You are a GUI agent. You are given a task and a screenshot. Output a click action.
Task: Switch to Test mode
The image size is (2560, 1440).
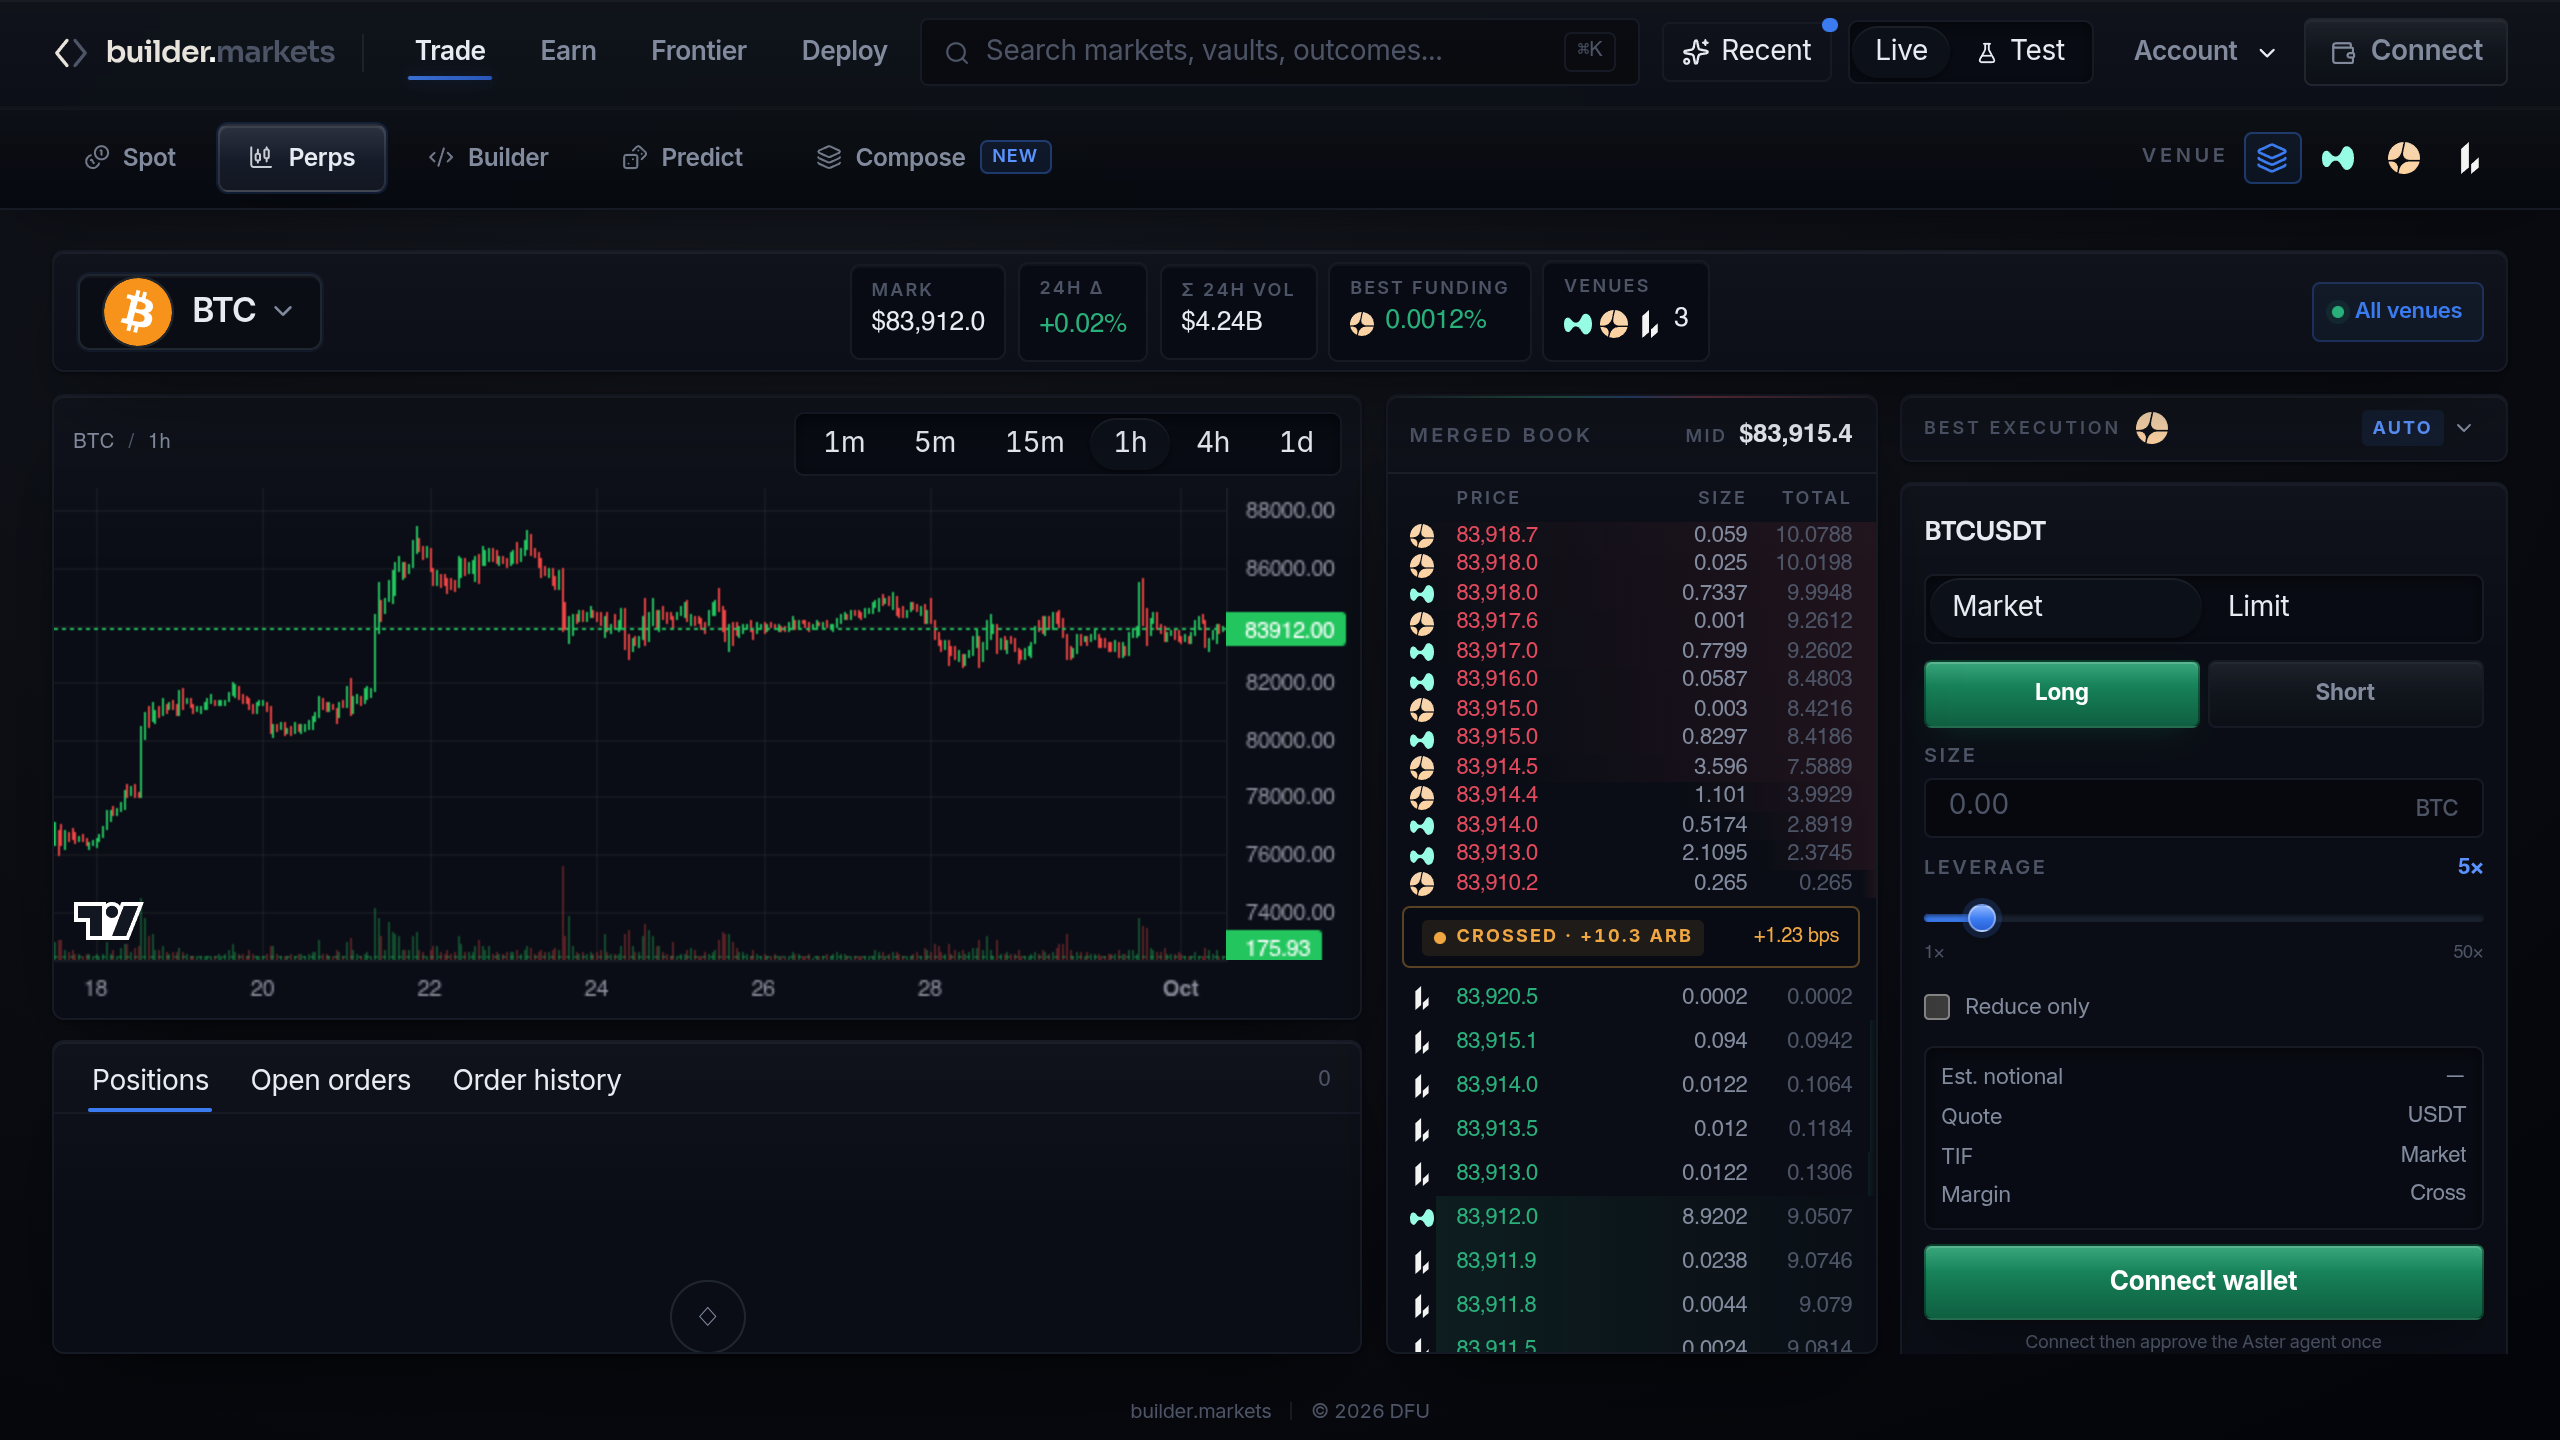(x=2021, y=51)
